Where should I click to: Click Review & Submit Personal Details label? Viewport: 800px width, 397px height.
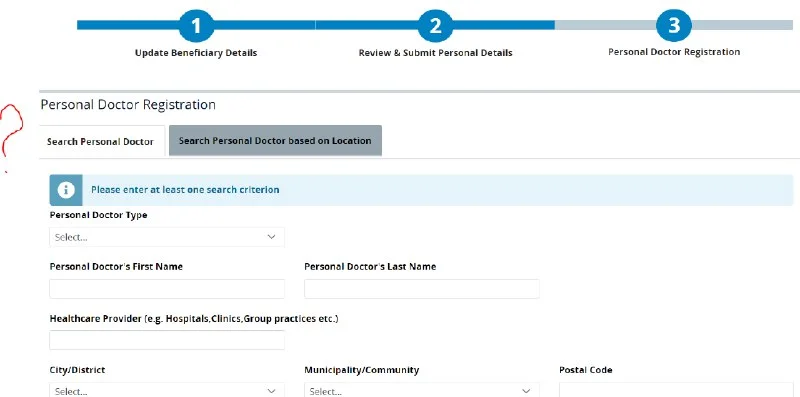[x=435, y=53]
